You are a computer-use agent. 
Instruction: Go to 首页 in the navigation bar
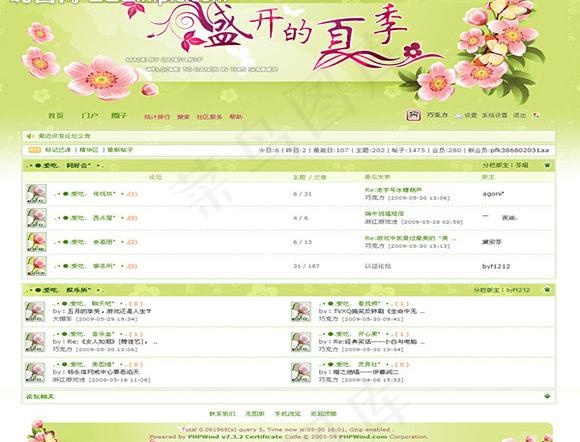[56, 116]
